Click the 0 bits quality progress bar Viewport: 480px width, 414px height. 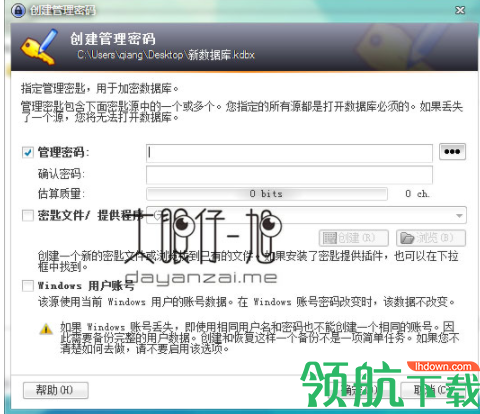(x=267, y=194)
